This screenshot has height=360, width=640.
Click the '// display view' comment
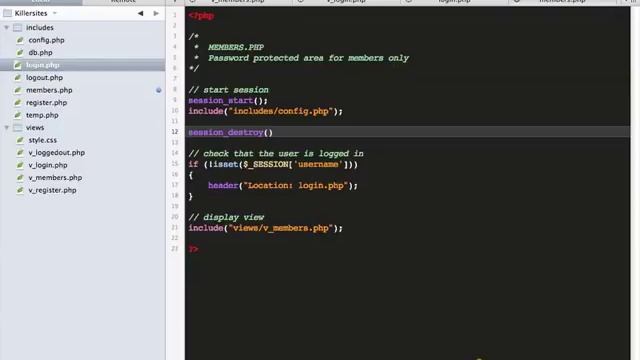point(226,218)
